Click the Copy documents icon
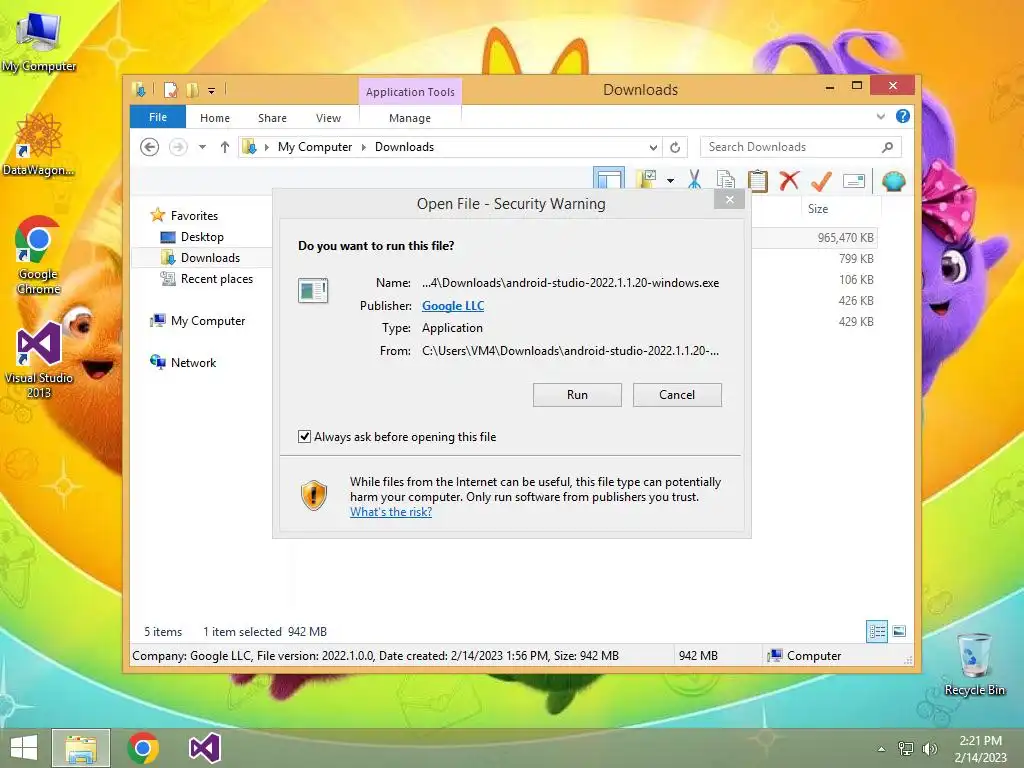This screenshot has height=768, width=1024. [x=726, y=180]
